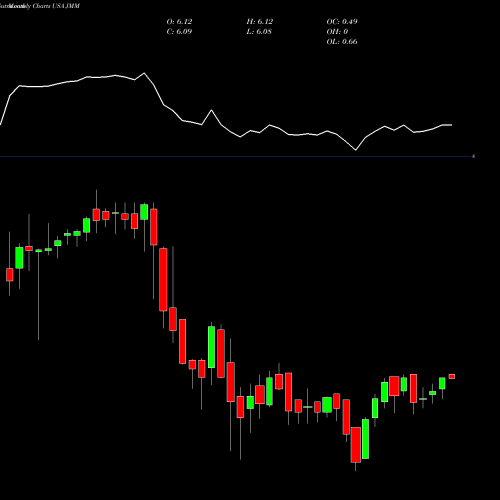Click the most recent red candlestick on chart

[452, 376]
